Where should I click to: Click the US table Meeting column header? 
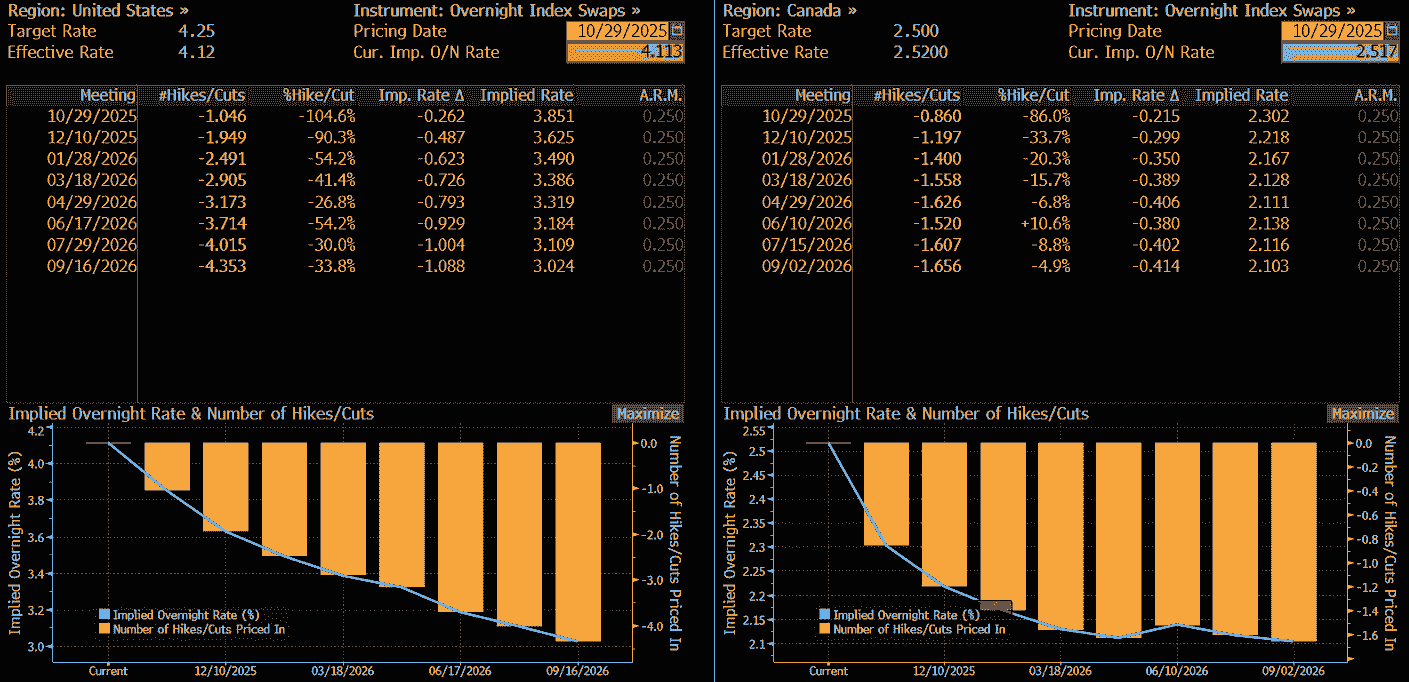click(x=107, y=95)
